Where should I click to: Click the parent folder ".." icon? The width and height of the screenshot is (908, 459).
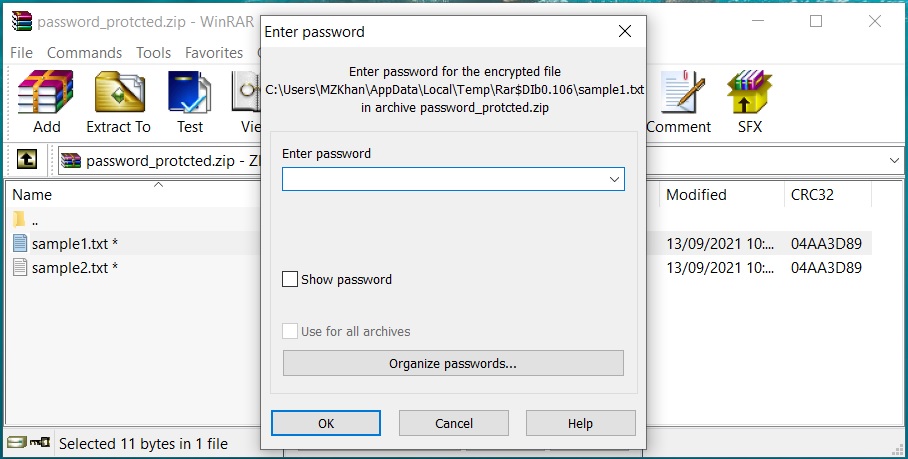[21, 220]
